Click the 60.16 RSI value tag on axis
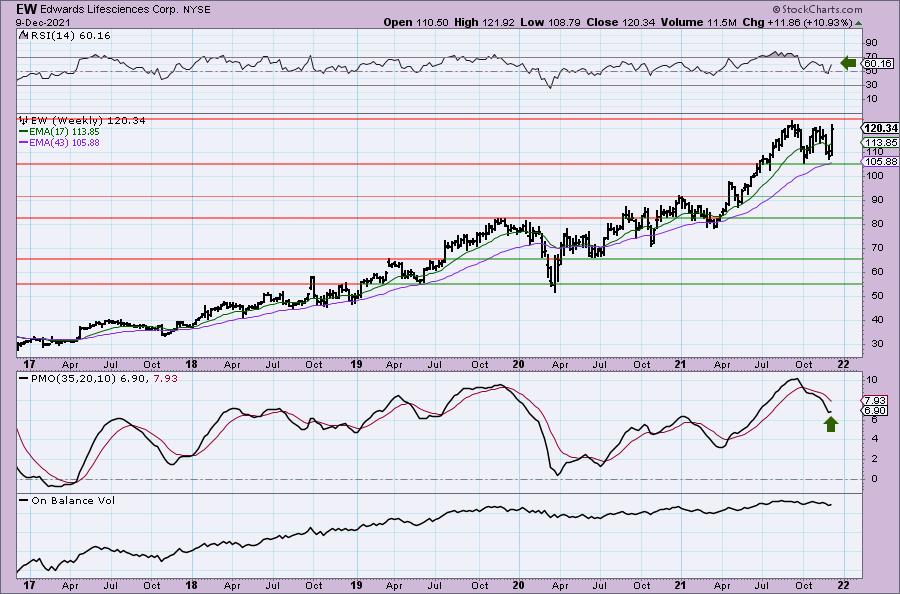This screenshot has height=594, width=900. click(878, 63)
